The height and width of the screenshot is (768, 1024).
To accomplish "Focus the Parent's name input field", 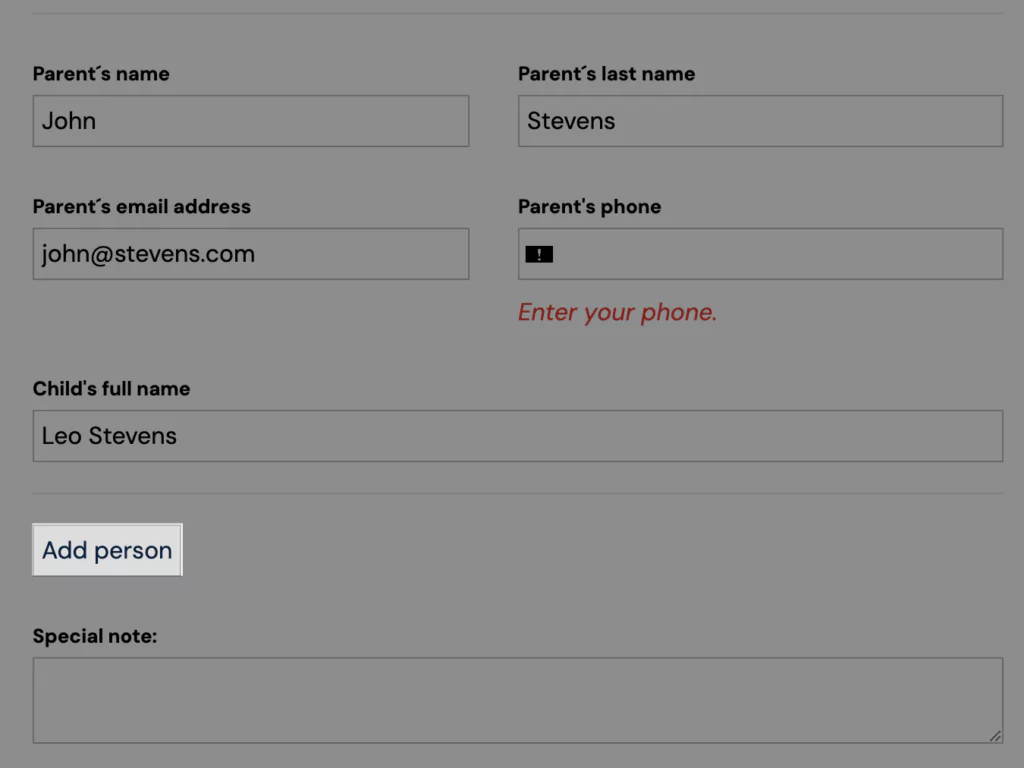I will 251,121.
